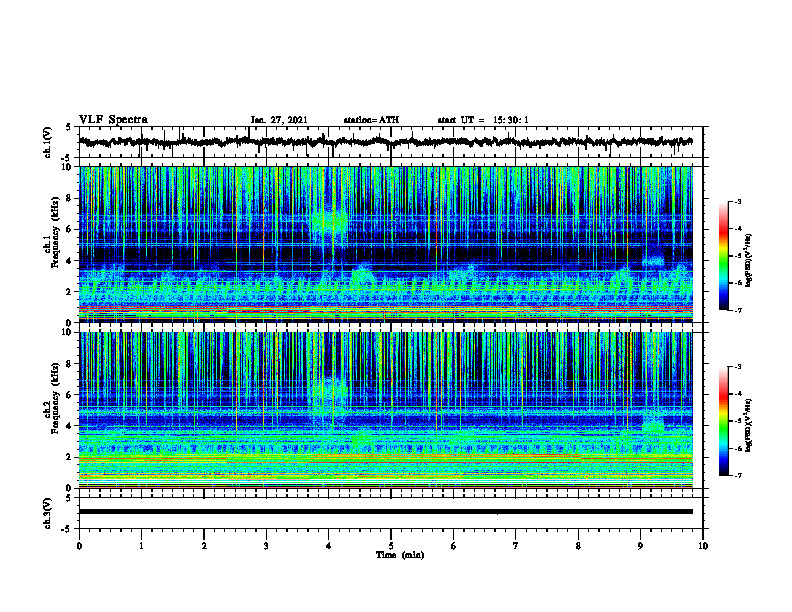Click the thick black ch.3 voltage trace
The width and height of the screenshot is (792, 612).
coord(385,512)
